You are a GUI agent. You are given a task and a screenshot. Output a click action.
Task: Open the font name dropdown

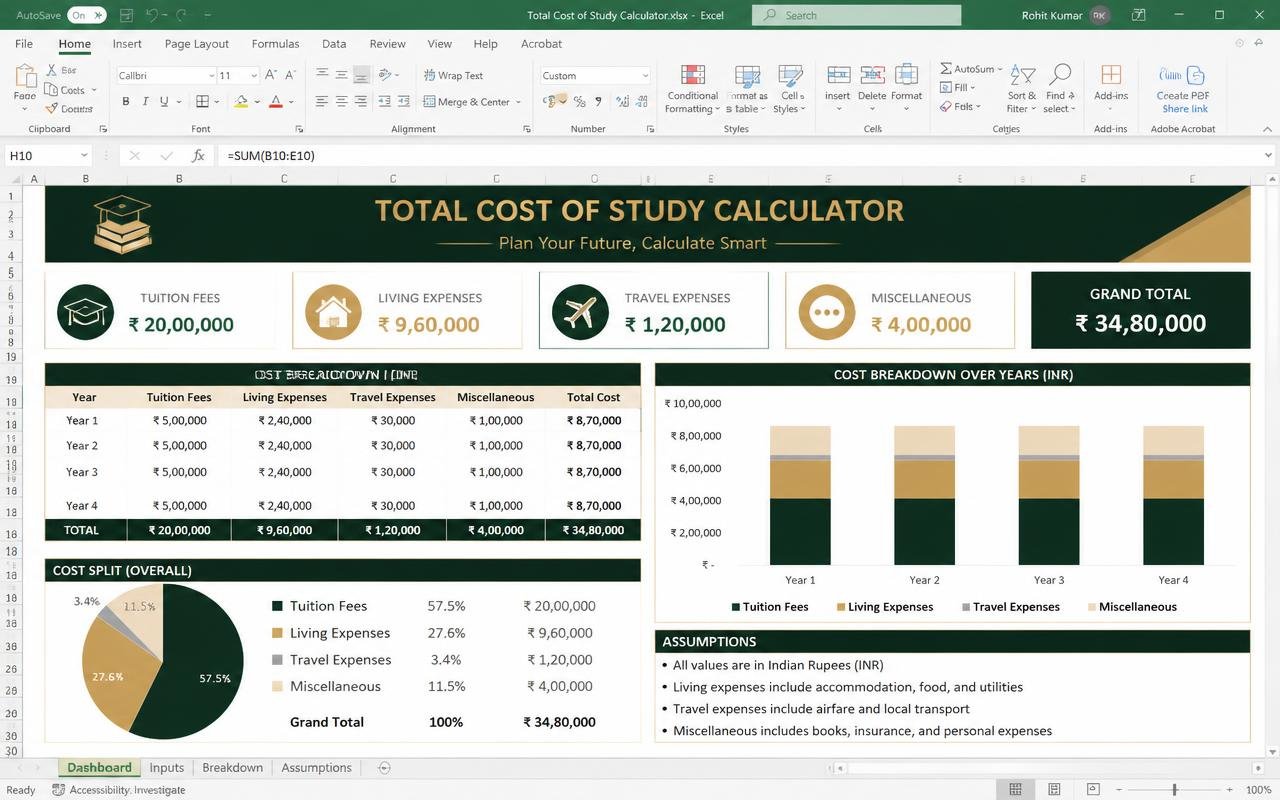coord(211,75)
